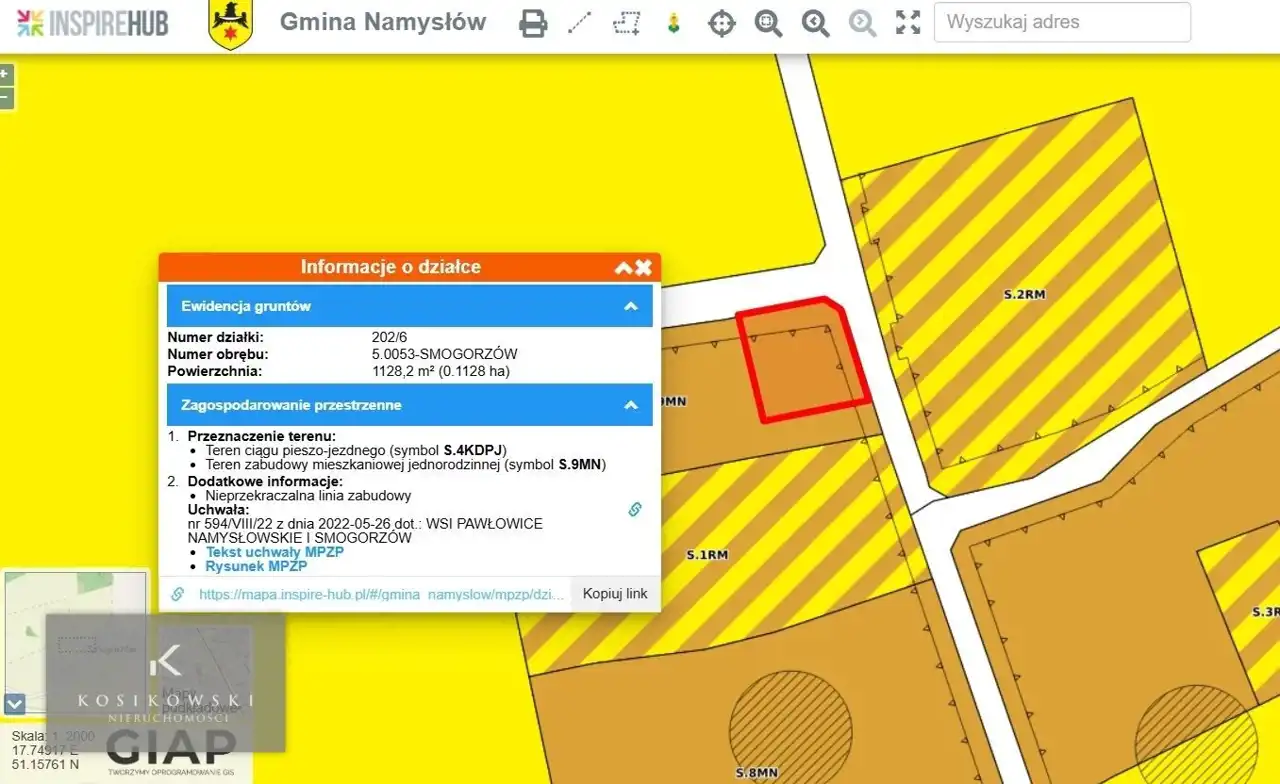
Task: Select the measure distance line tool
Action: [x=579, y=23]
